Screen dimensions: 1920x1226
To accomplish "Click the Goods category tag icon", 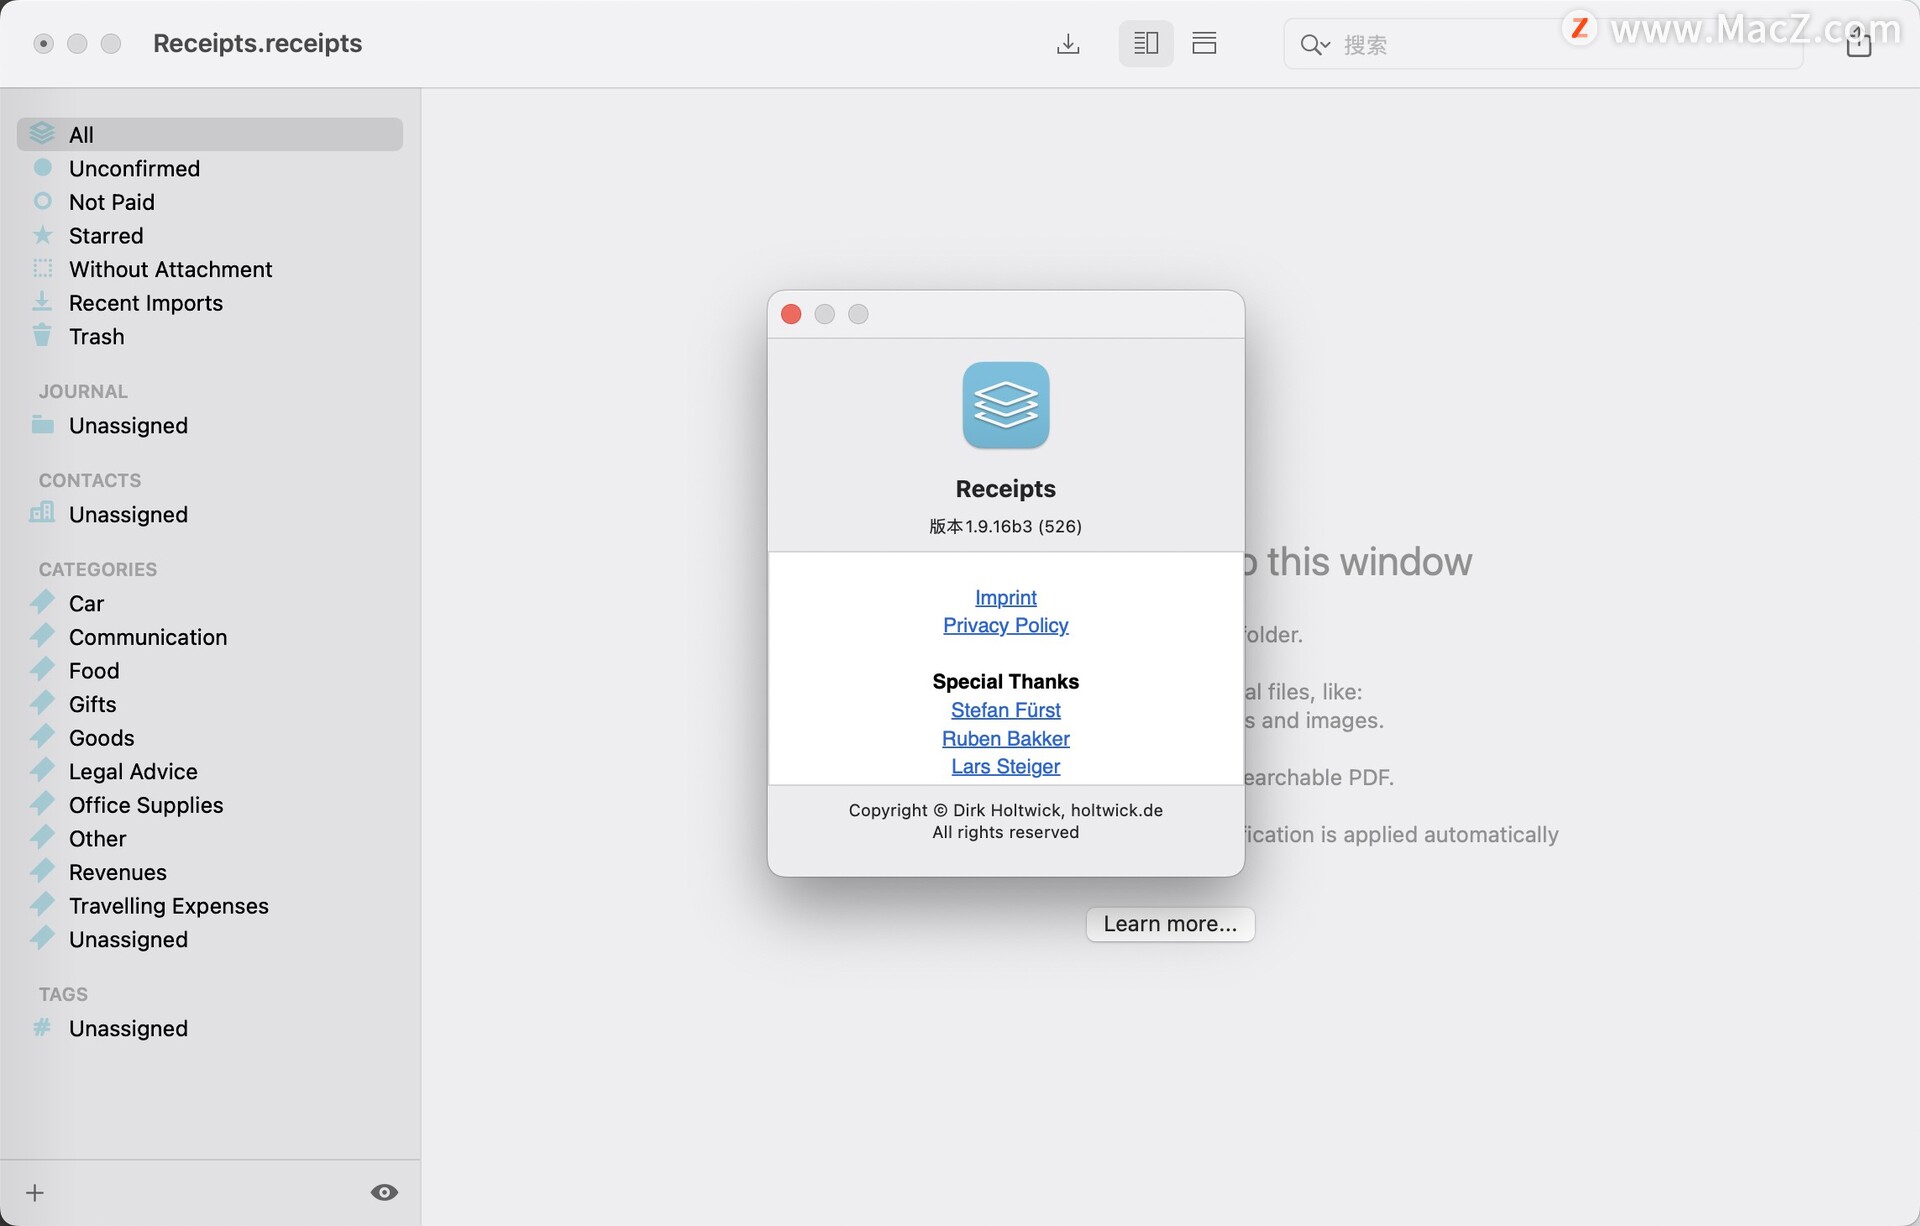I will (42, 738).
